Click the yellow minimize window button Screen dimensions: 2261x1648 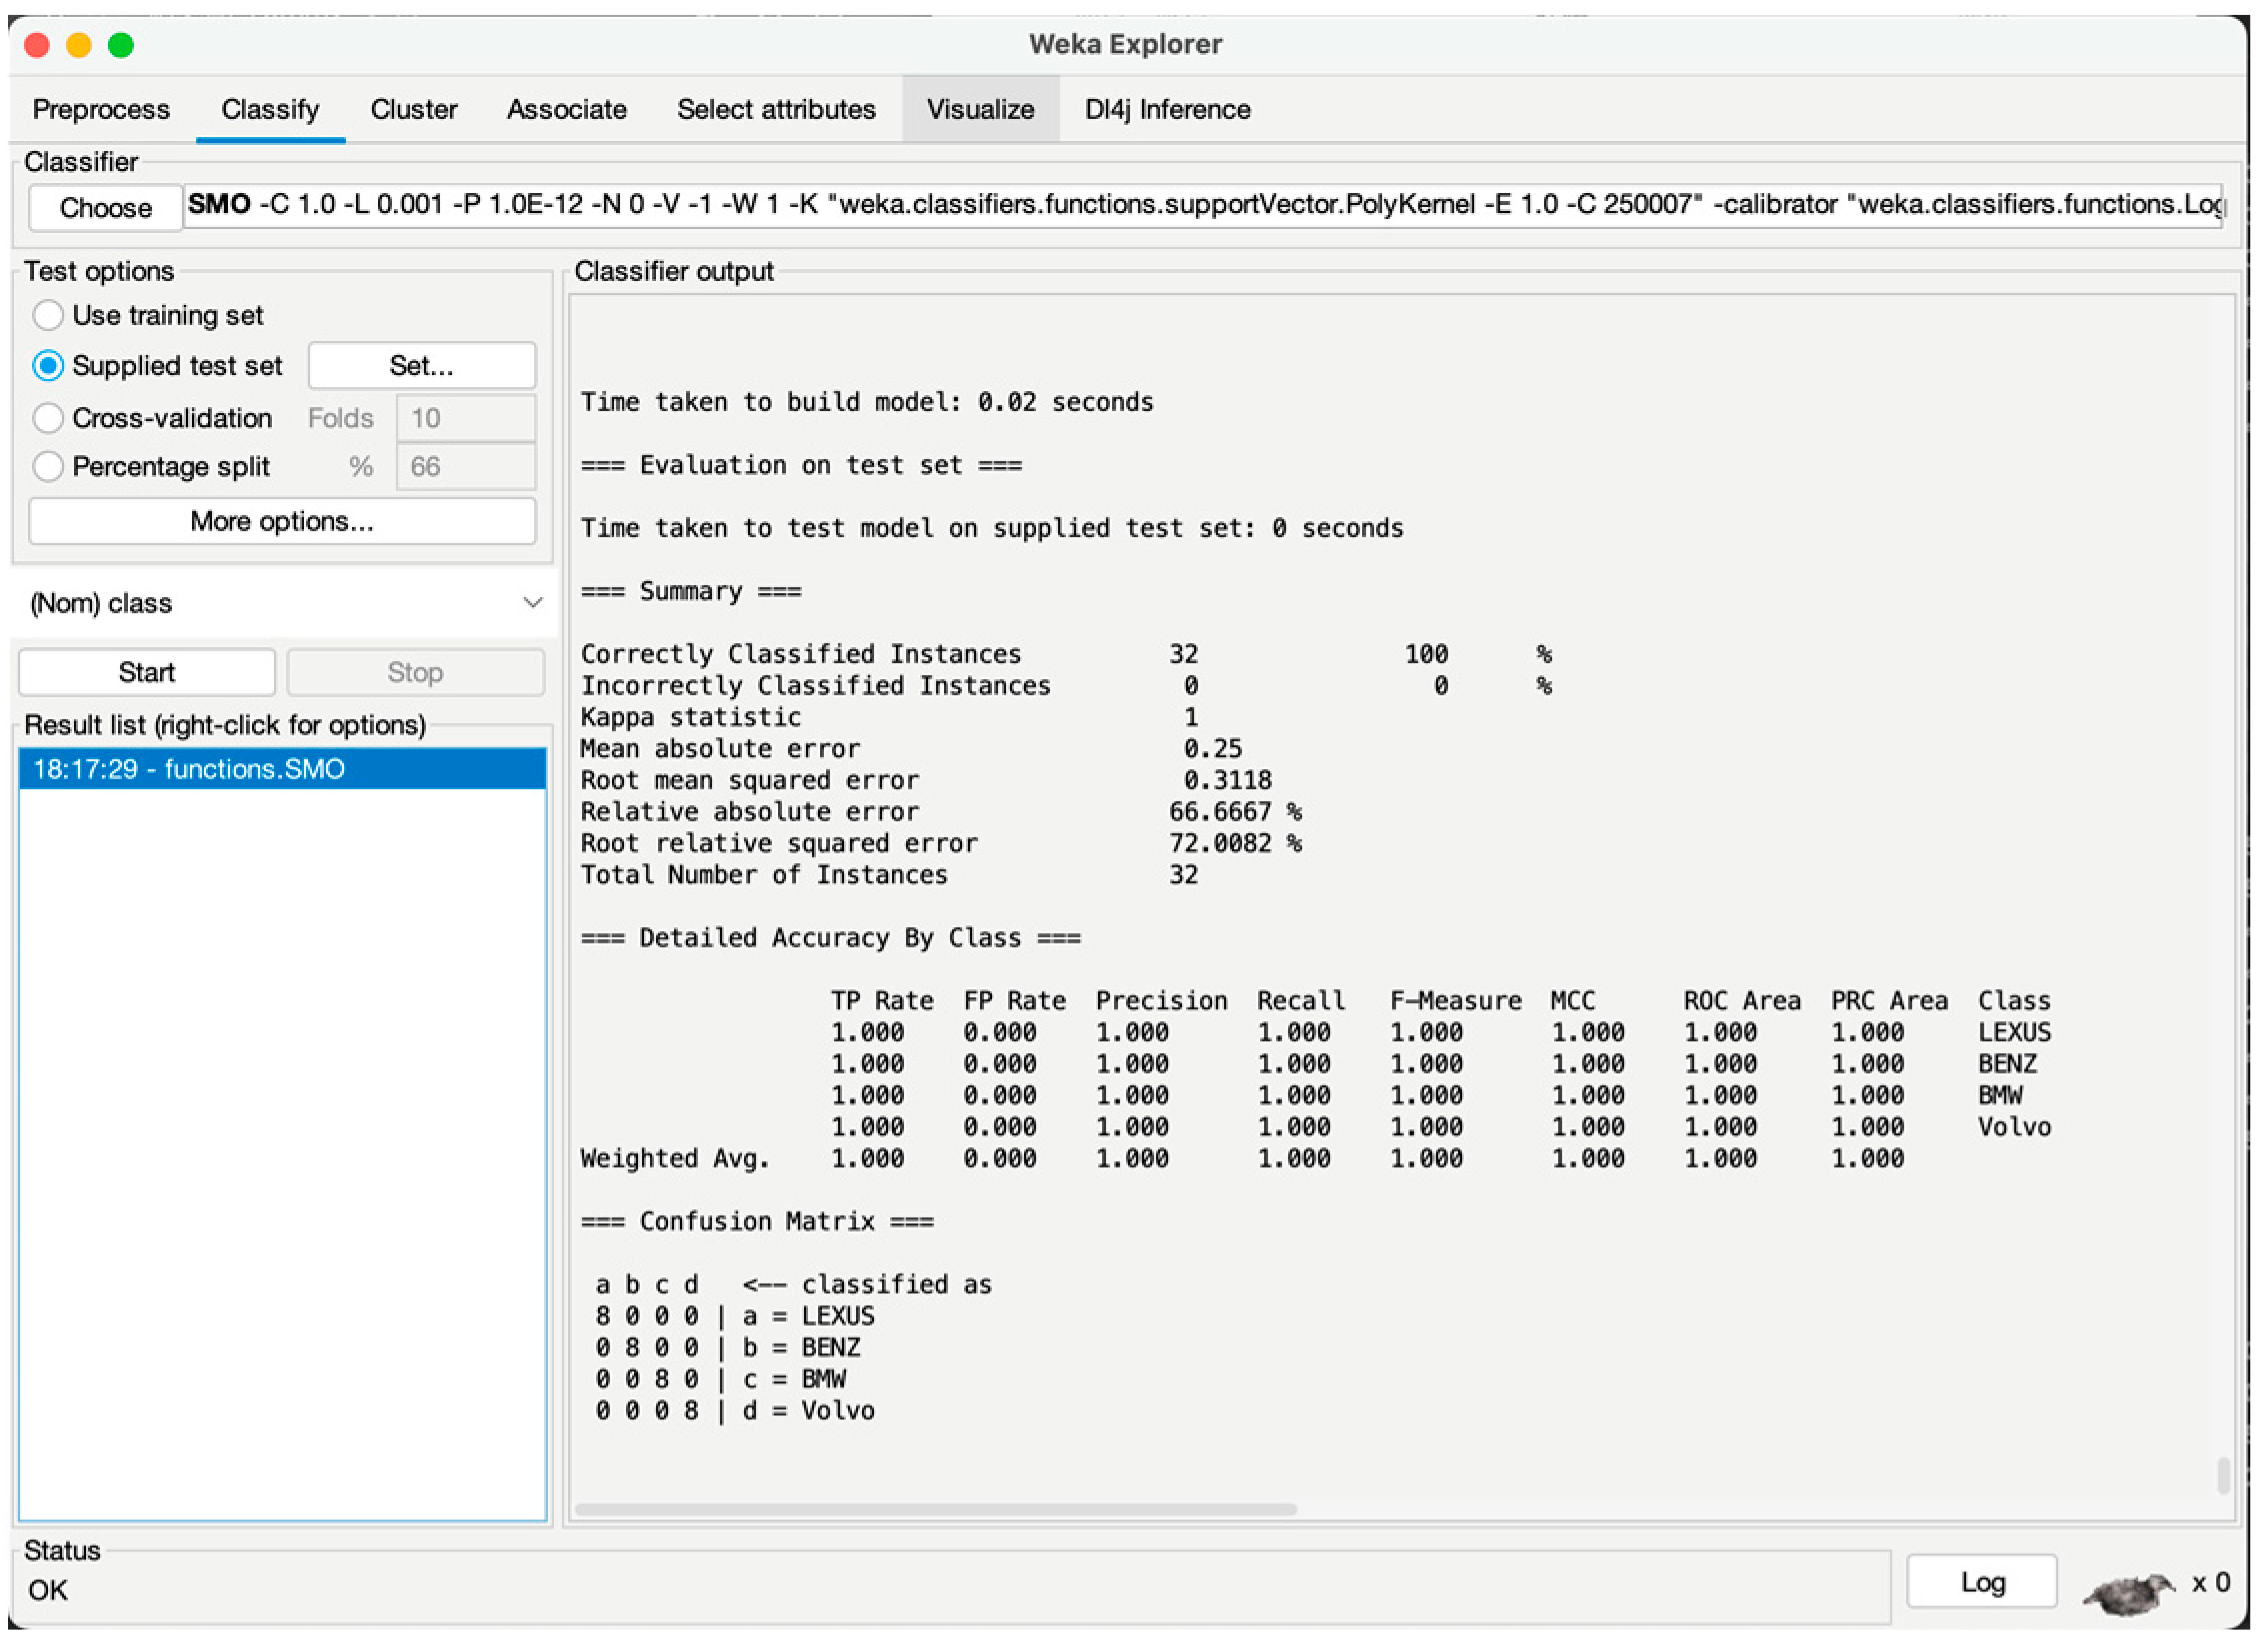(79, 45)
